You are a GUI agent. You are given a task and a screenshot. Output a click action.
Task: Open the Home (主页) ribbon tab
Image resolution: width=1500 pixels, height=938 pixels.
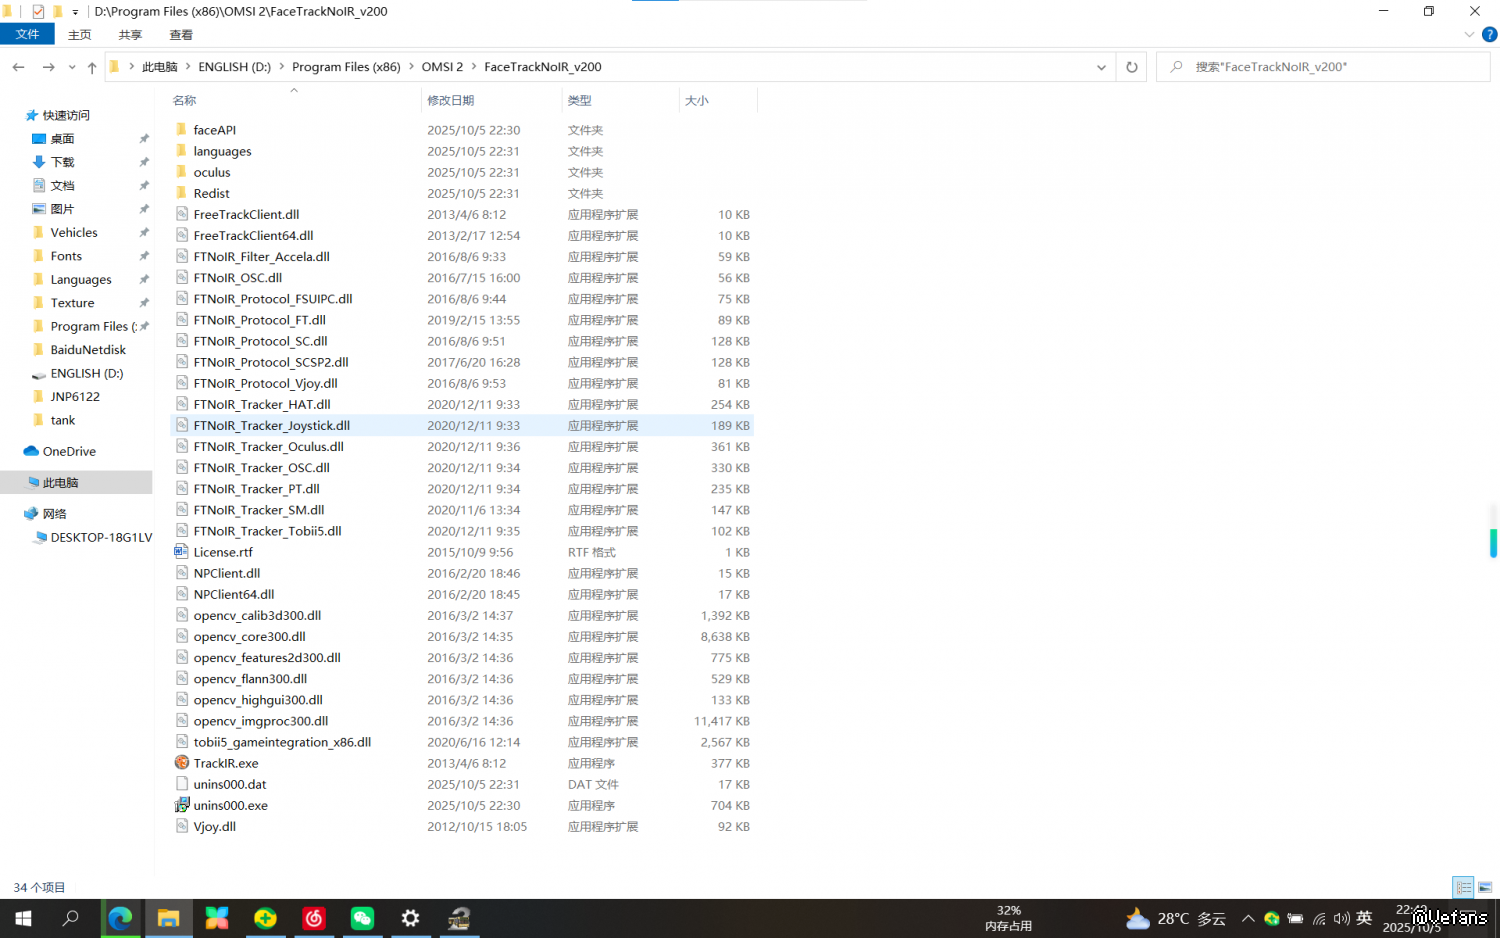point(80,35)
